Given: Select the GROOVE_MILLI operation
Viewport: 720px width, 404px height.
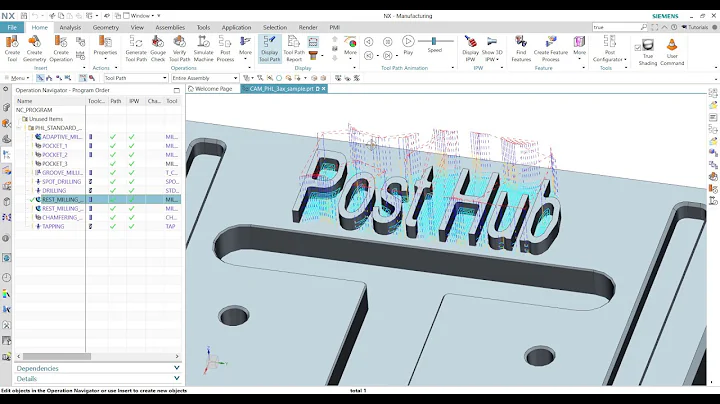Looking at the screenshot, I should pyautogui.click(x=62, y=173).
